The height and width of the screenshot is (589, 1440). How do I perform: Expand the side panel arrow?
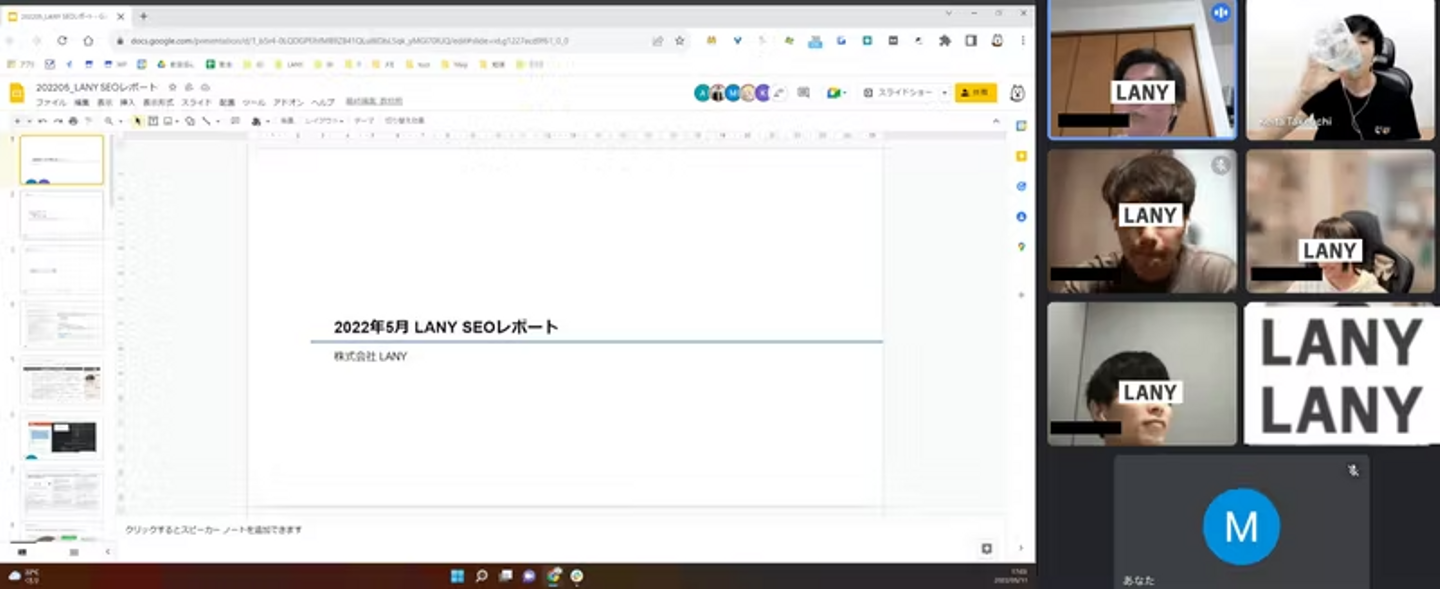click(x=1021, y=548)
